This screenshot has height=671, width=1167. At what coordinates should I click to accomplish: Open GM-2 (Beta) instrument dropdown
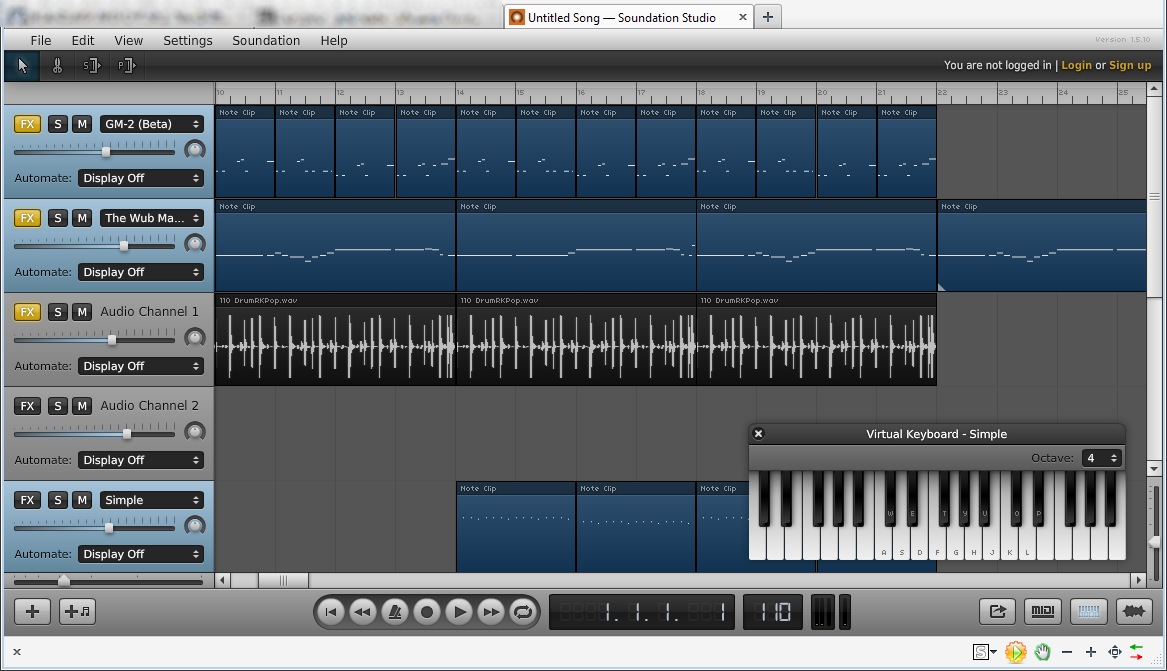coord(152,124)
